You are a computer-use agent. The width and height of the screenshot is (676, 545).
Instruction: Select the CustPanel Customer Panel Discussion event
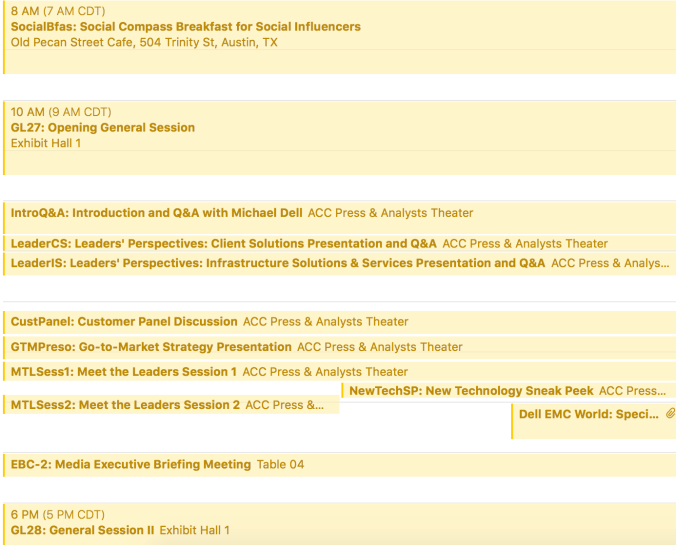(x=125, y=322)
